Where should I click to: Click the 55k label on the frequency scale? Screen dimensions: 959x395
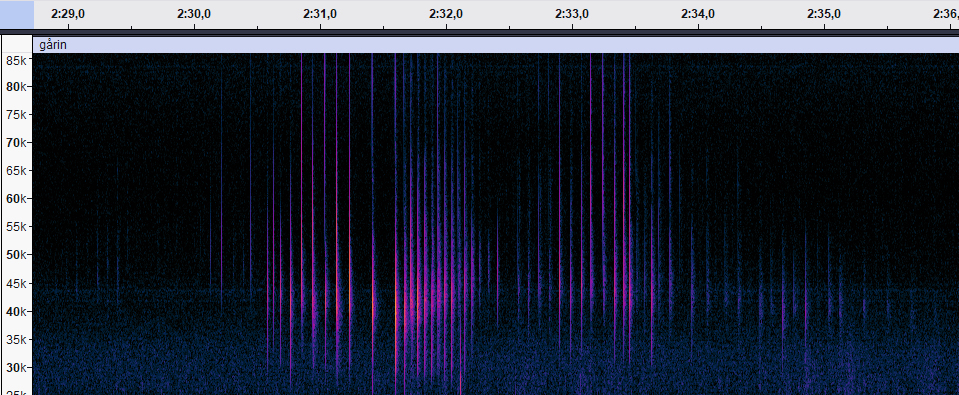pos(16,227)
